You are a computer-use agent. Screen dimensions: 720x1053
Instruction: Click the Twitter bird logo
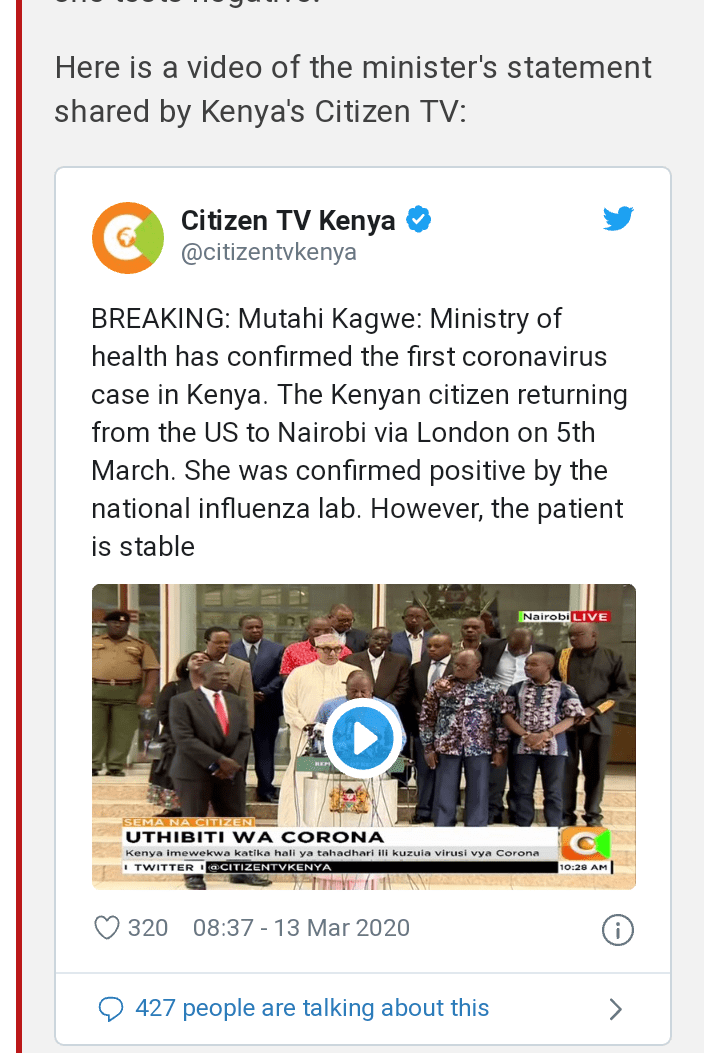coord(618,219)
